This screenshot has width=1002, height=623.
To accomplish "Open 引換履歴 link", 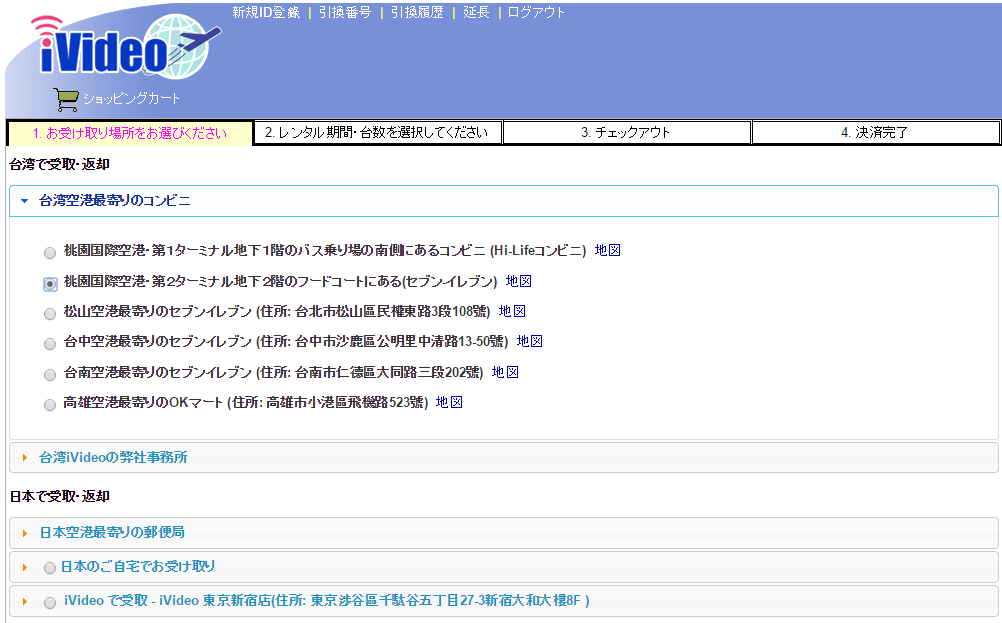I will pyautogui.click(x=417, y=12).
